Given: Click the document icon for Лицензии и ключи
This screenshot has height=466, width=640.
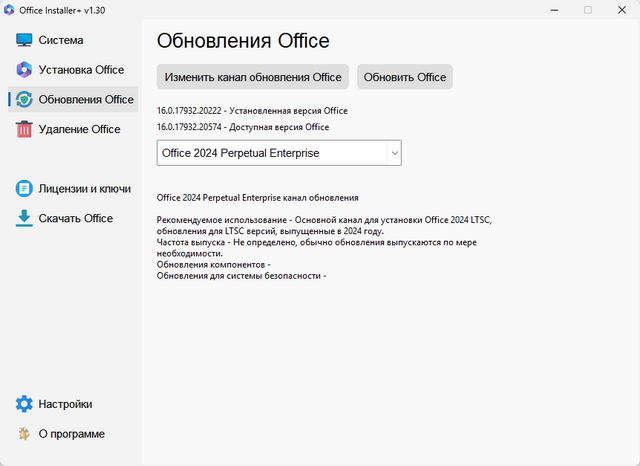Looking at the screenshot, I should click(x=24, y=188).
